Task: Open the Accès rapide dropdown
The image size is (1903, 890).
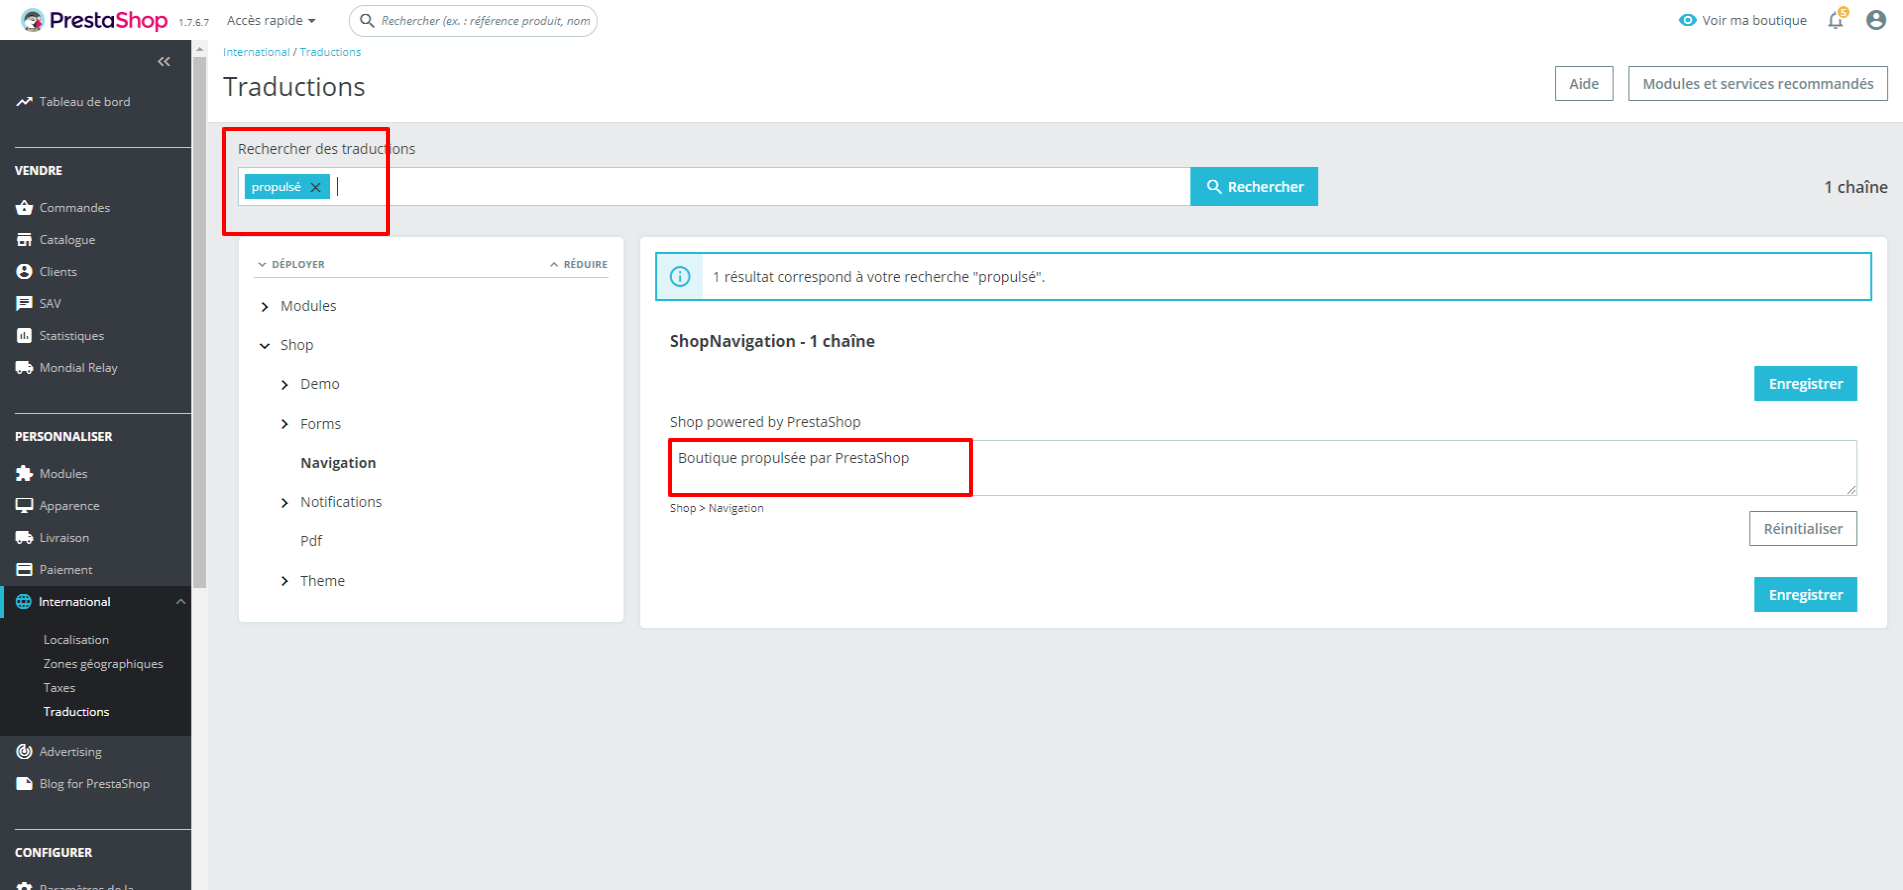Action: [x=271, y=20]
